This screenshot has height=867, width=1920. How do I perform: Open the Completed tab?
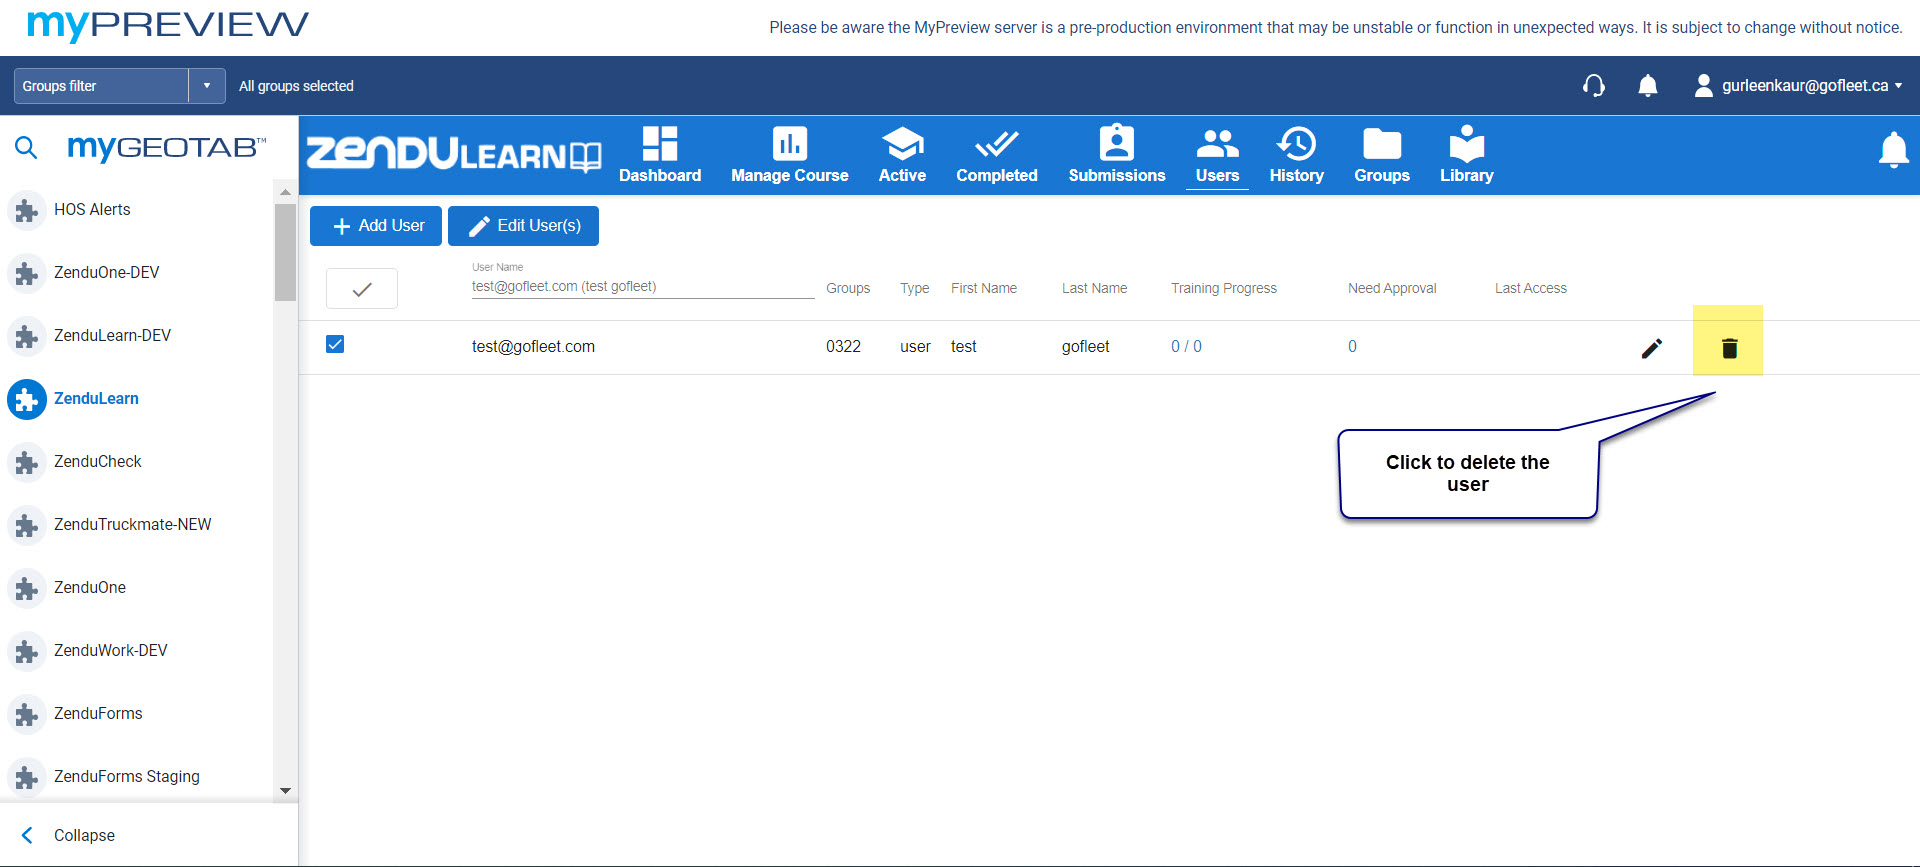(x=997, y=155)
